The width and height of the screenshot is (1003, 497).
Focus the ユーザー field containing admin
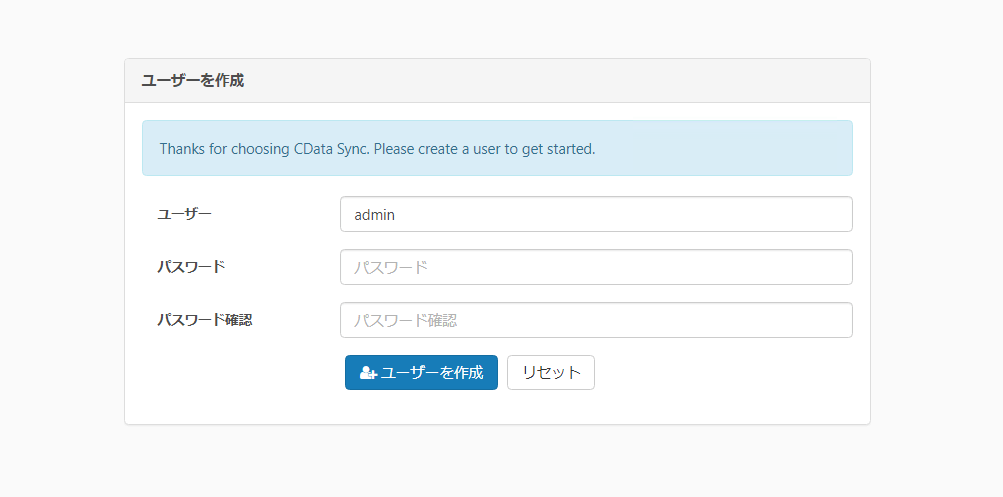pyautogui.click(x=596, y=214)
